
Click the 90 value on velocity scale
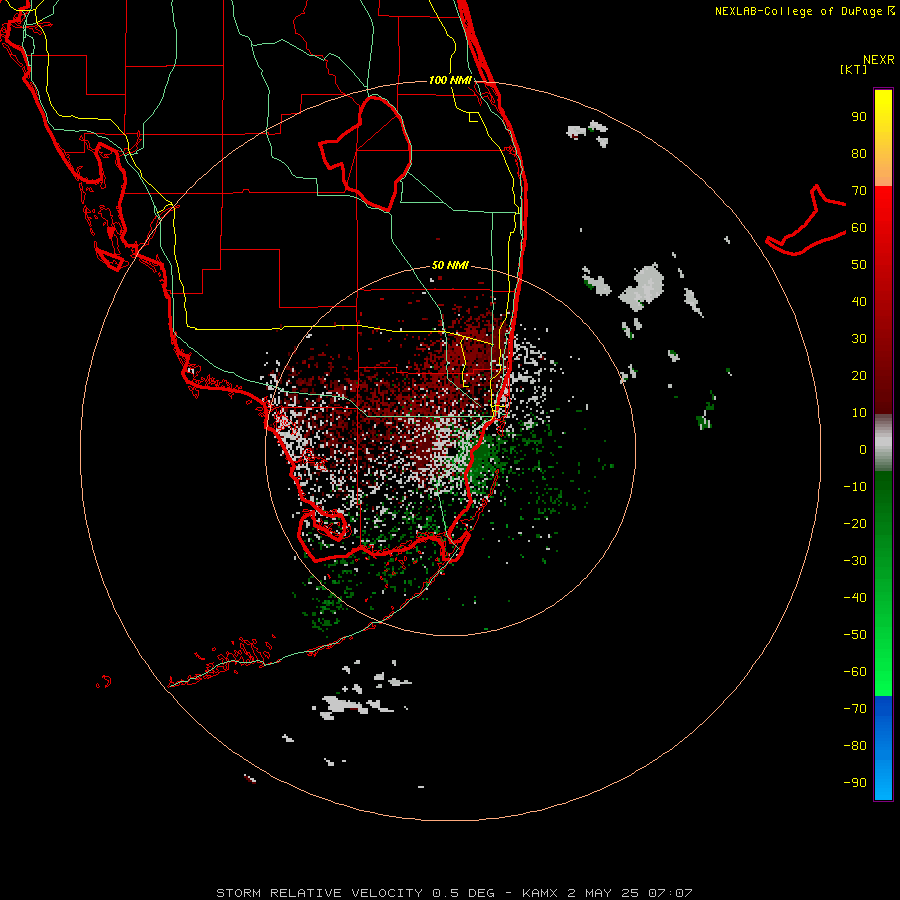tap(859, 117)
